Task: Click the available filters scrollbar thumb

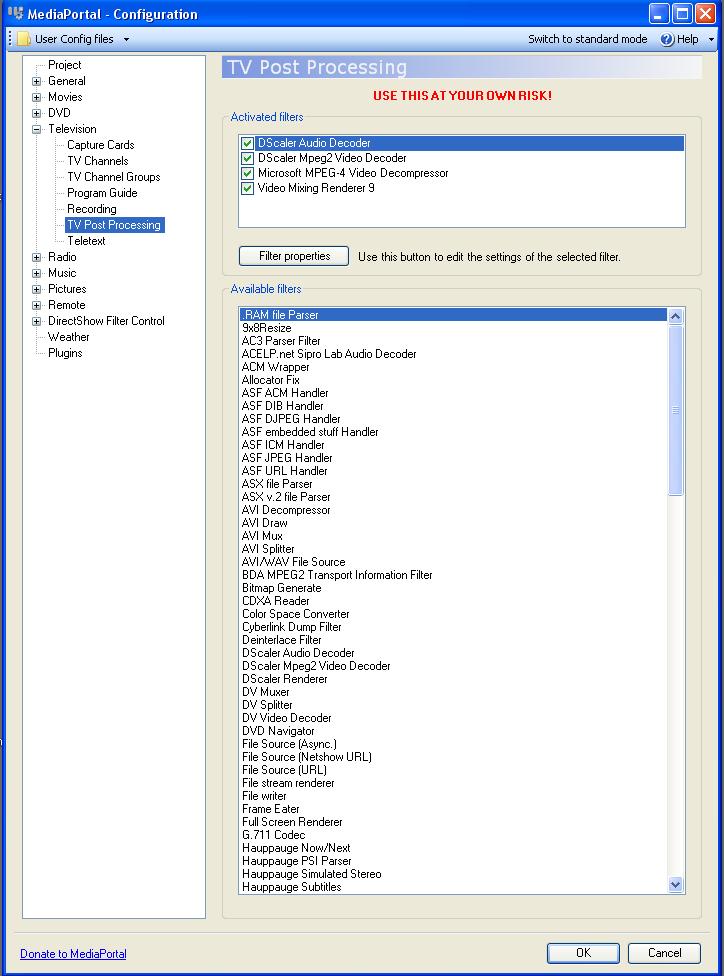Action: click(675, 410)
